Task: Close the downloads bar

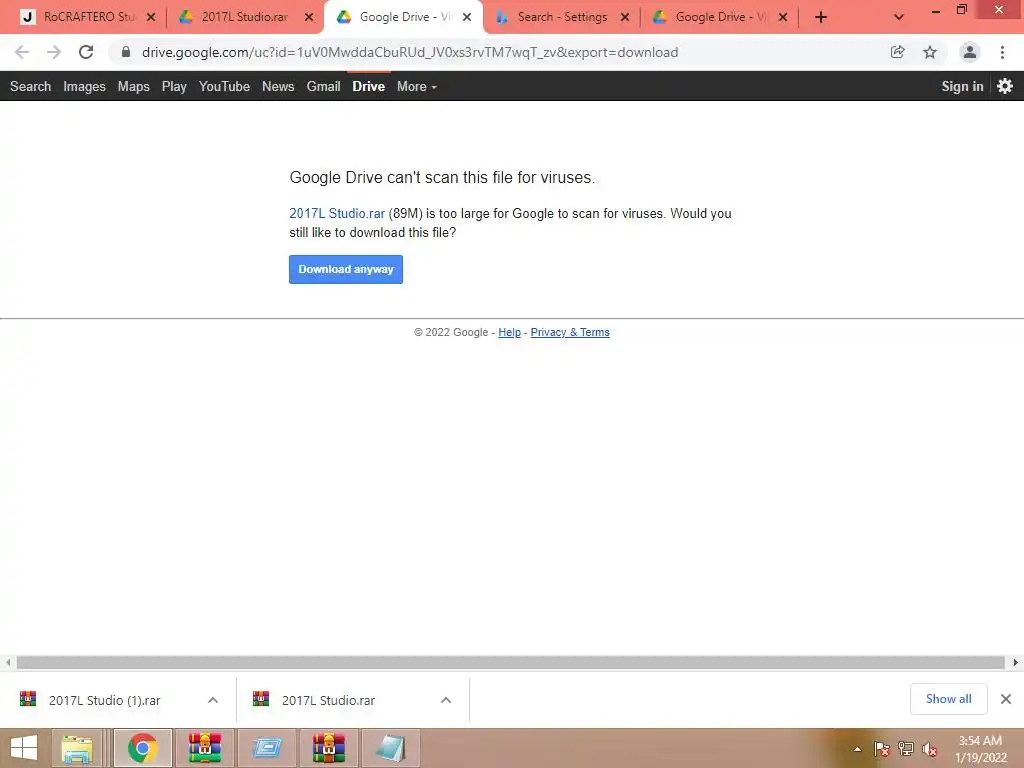Action: 1006,699
